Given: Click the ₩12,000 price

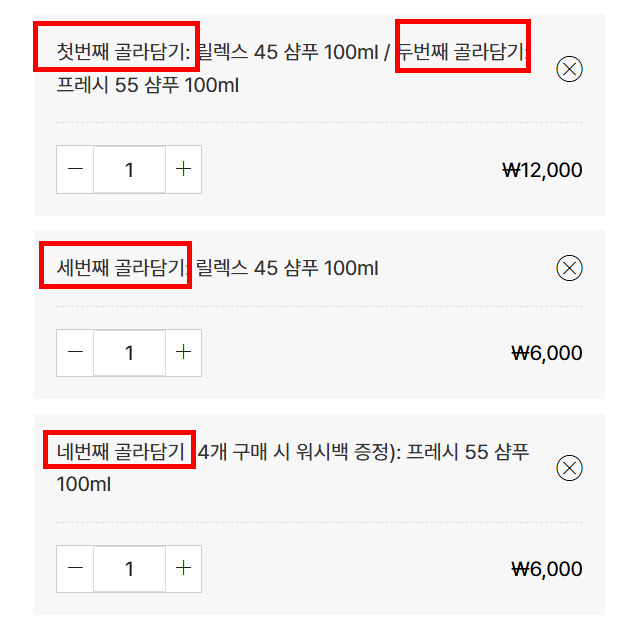Looking at the screenshot, I should click(542, 170).
